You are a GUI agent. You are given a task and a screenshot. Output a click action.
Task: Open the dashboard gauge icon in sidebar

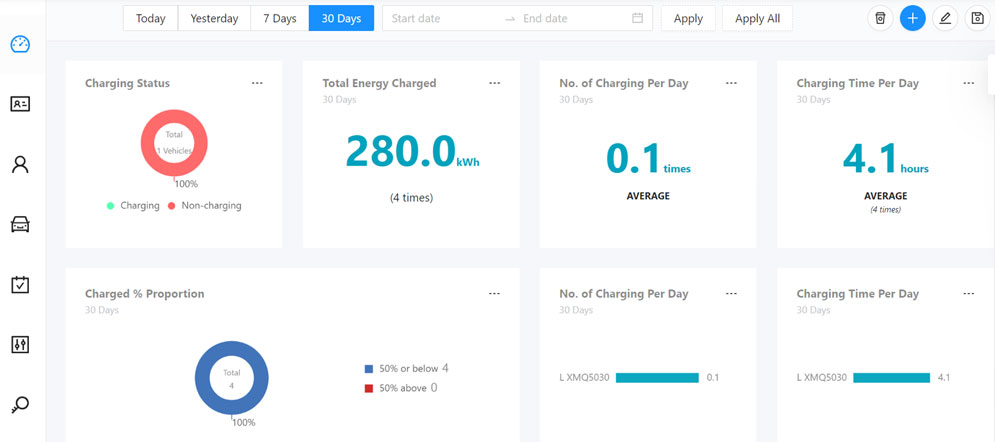pyautogui.click(x=20, y=45)
